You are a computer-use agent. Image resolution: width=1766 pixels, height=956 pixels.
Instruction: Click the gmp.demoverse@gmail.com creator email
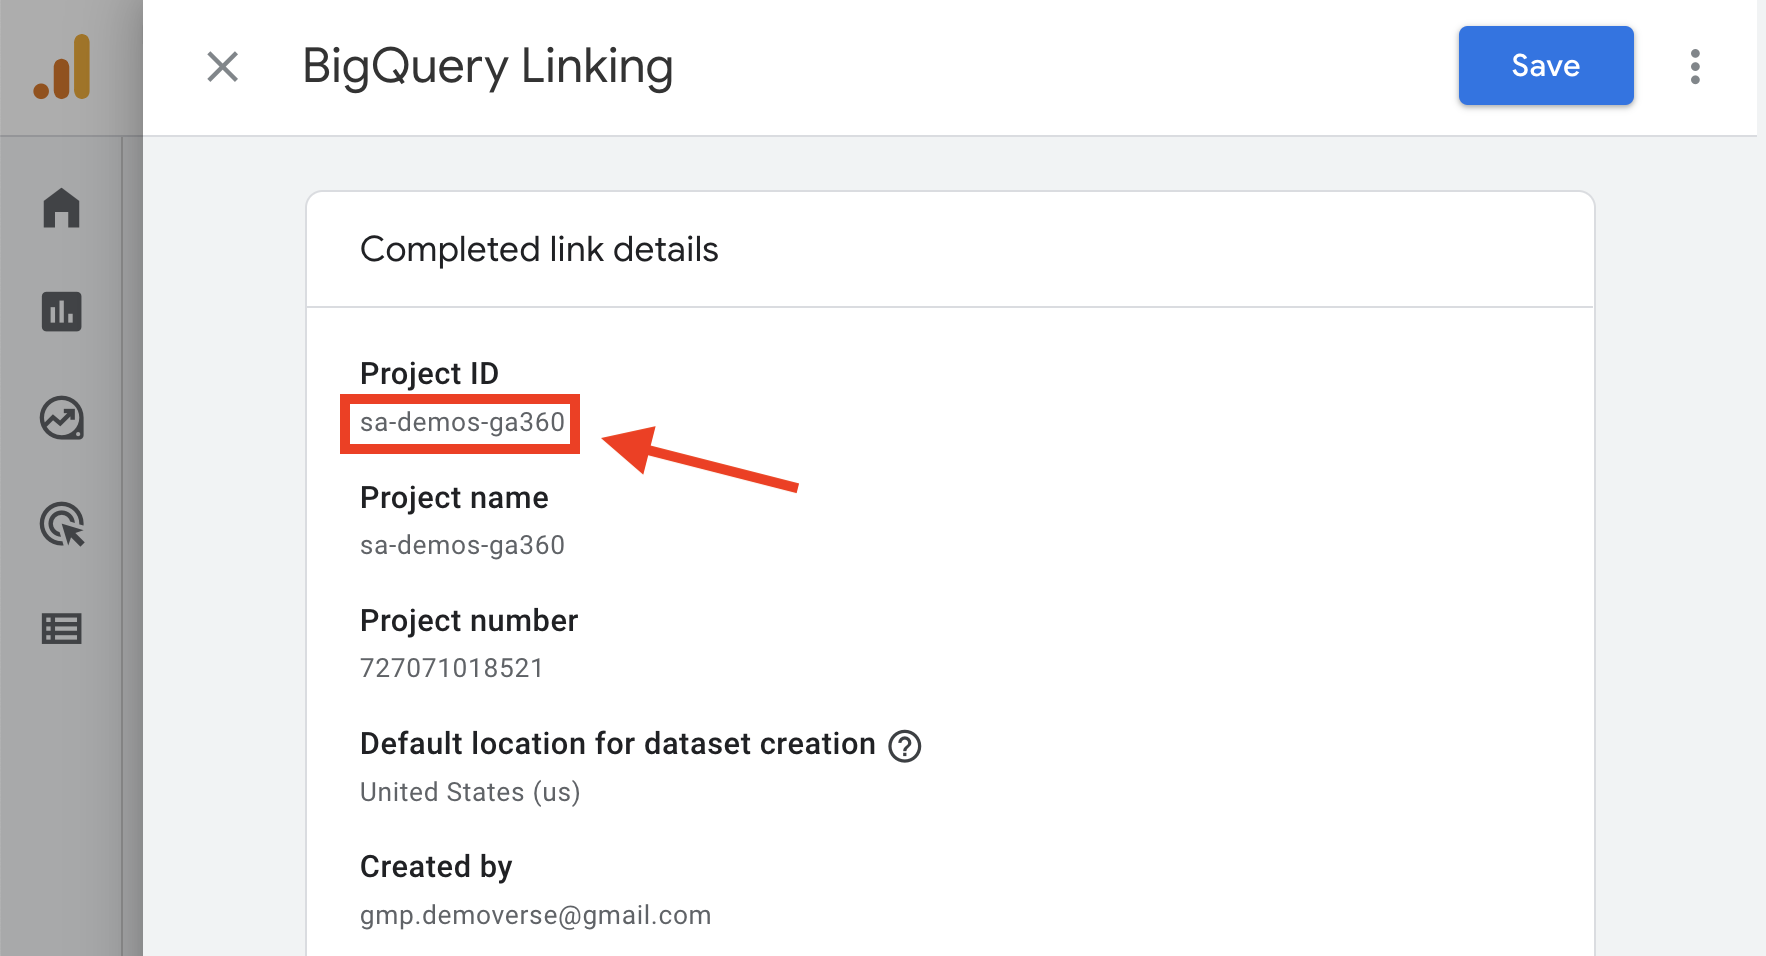click(535, 915)
